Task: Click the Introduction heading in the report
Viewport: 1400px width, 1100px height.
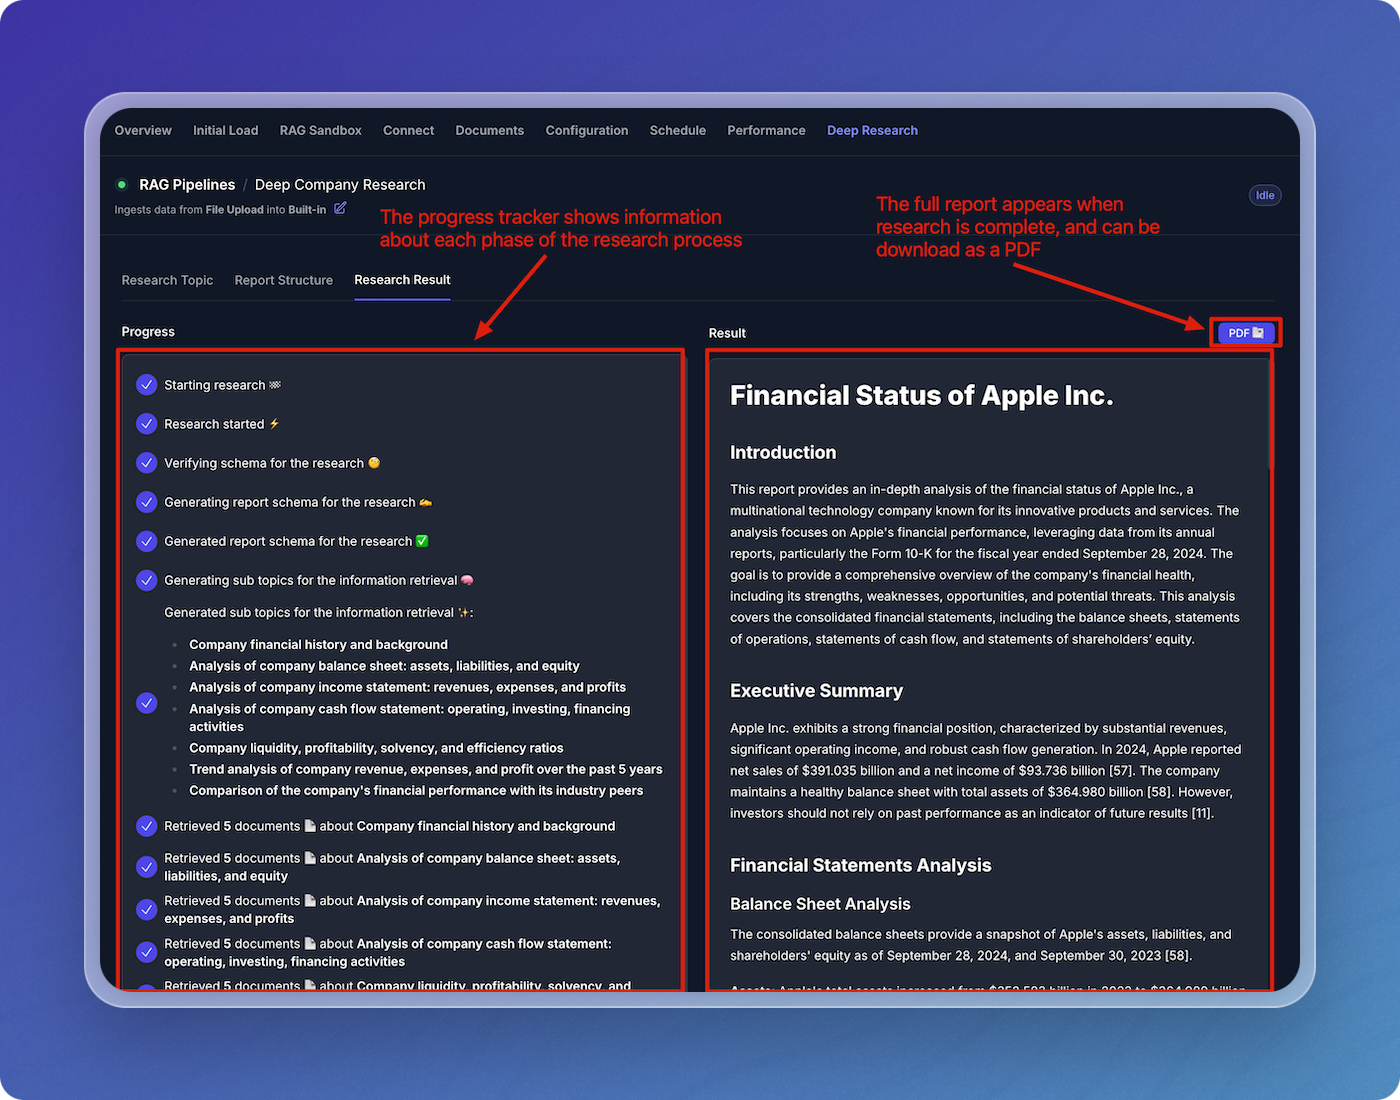Action: click(x=783, y=452)
